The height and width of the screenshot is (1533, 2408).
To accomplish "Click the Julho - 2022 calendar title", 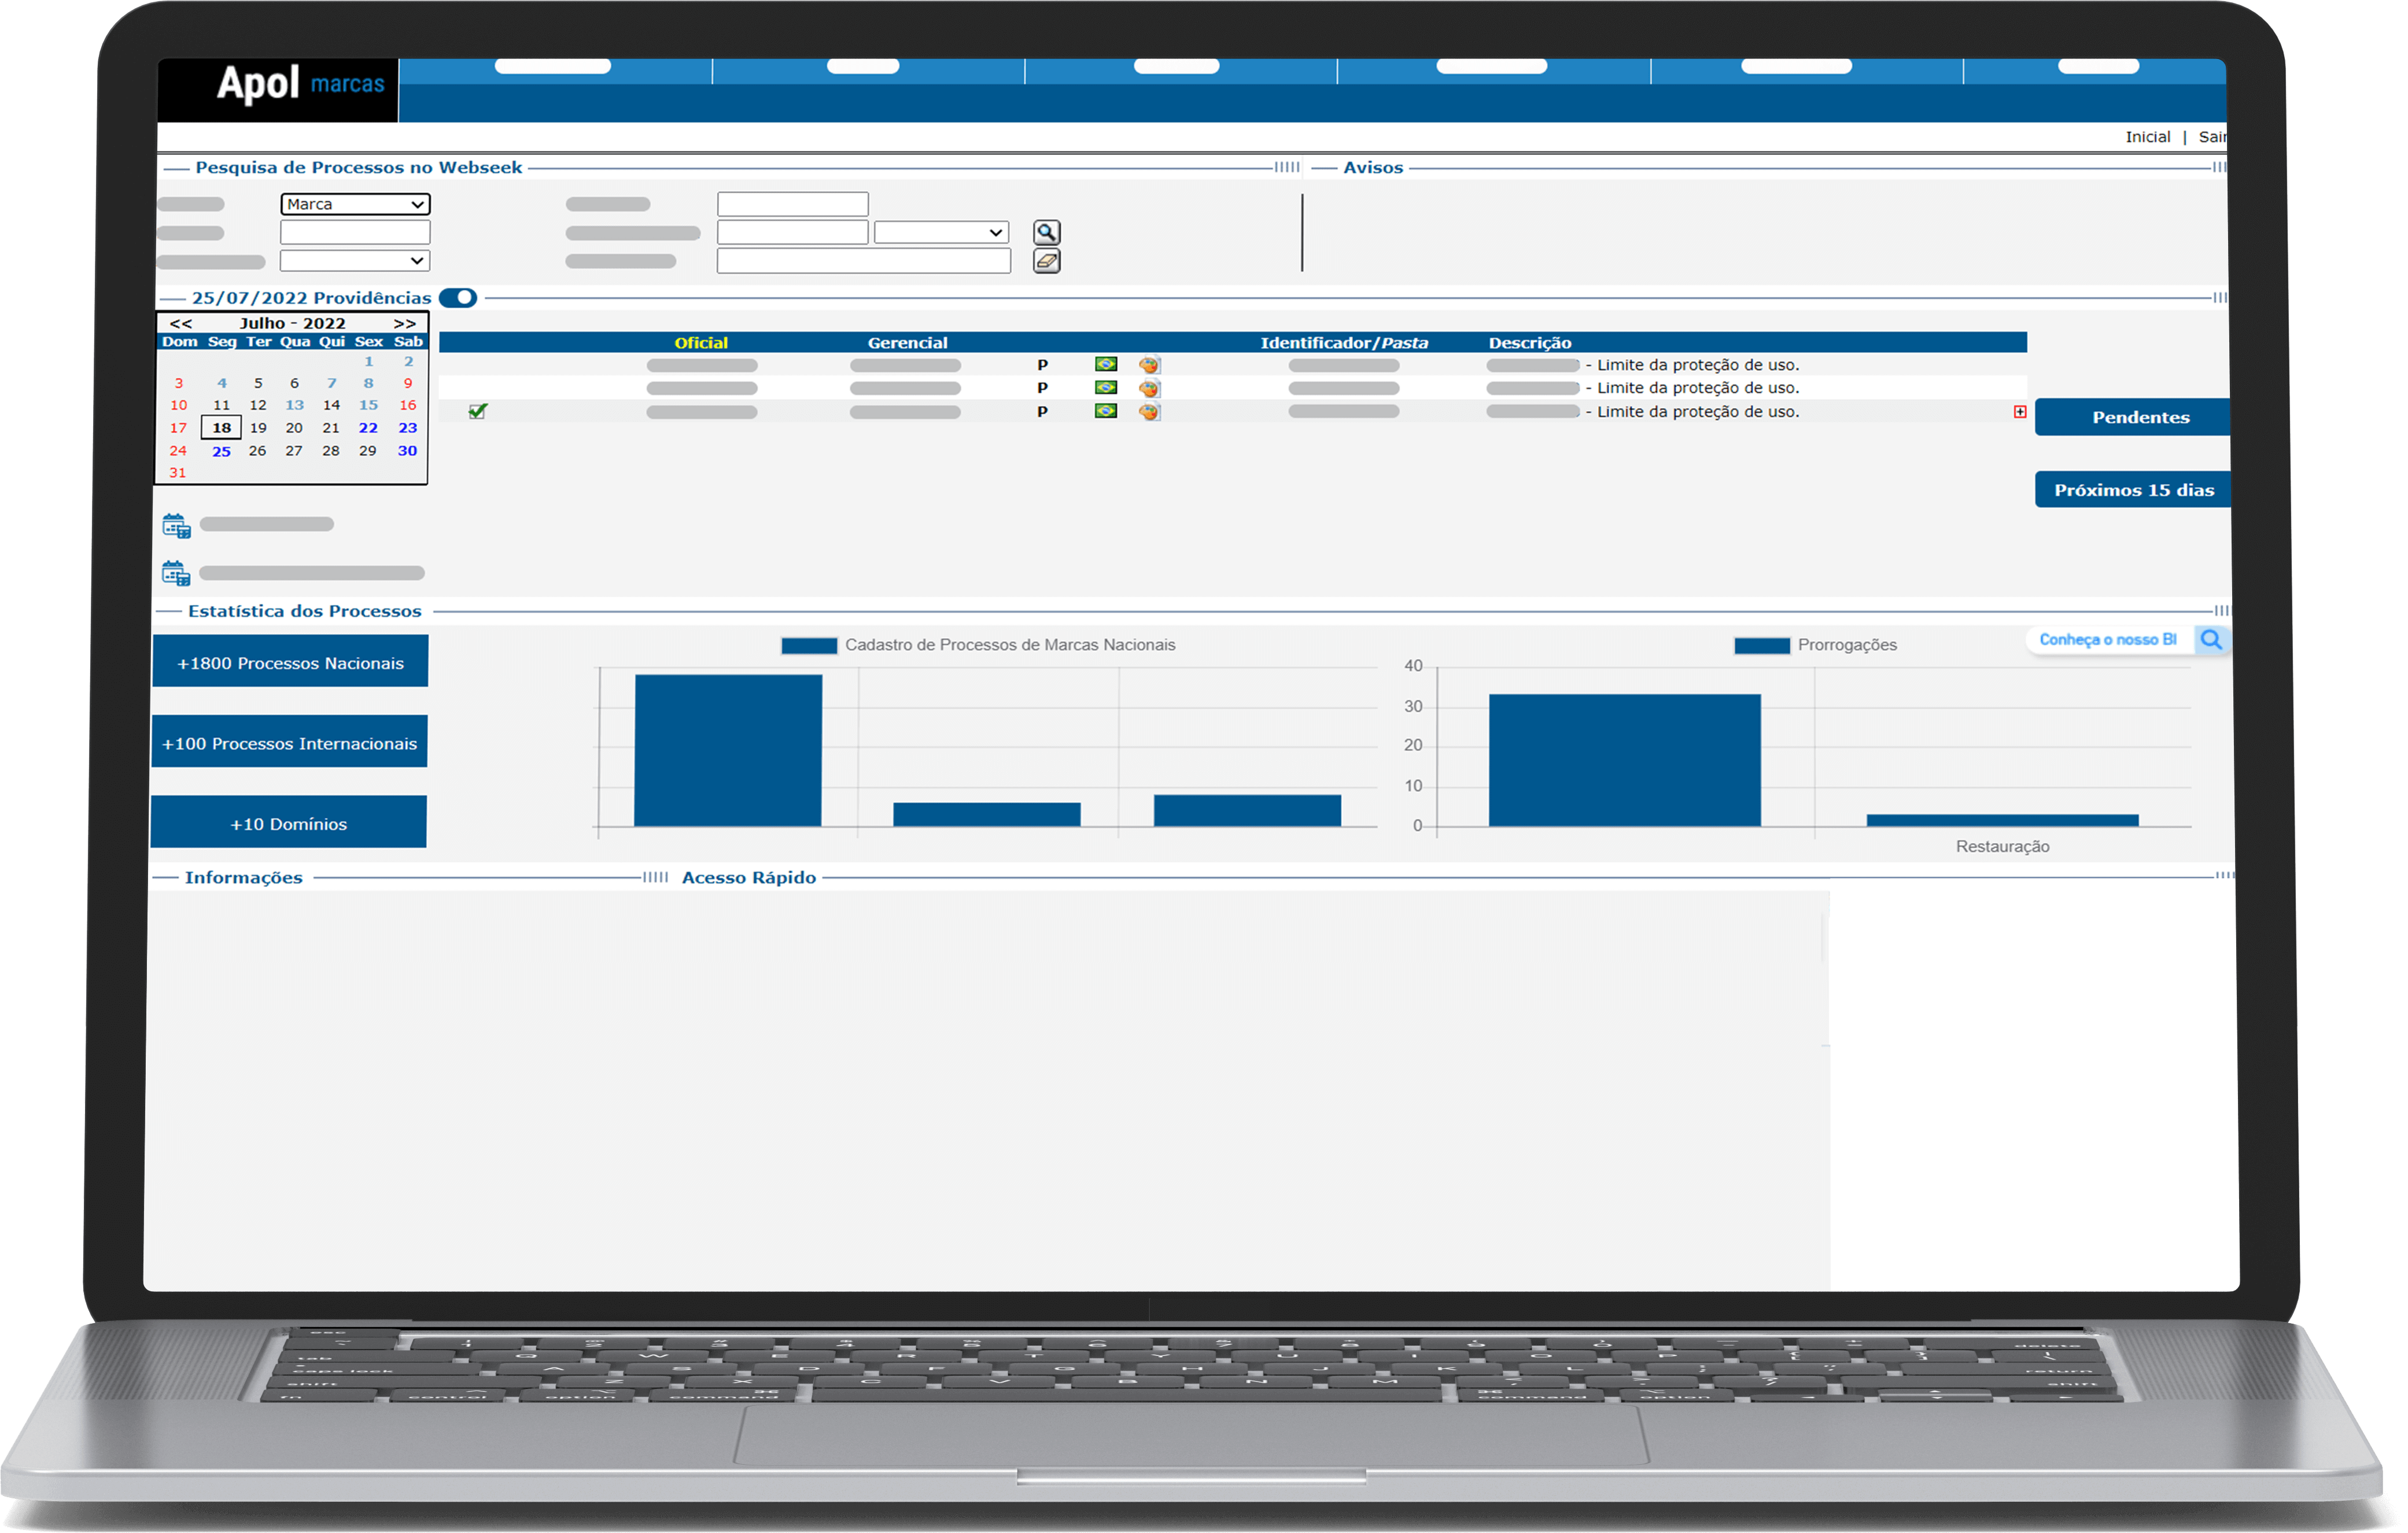I will (292, 323).
